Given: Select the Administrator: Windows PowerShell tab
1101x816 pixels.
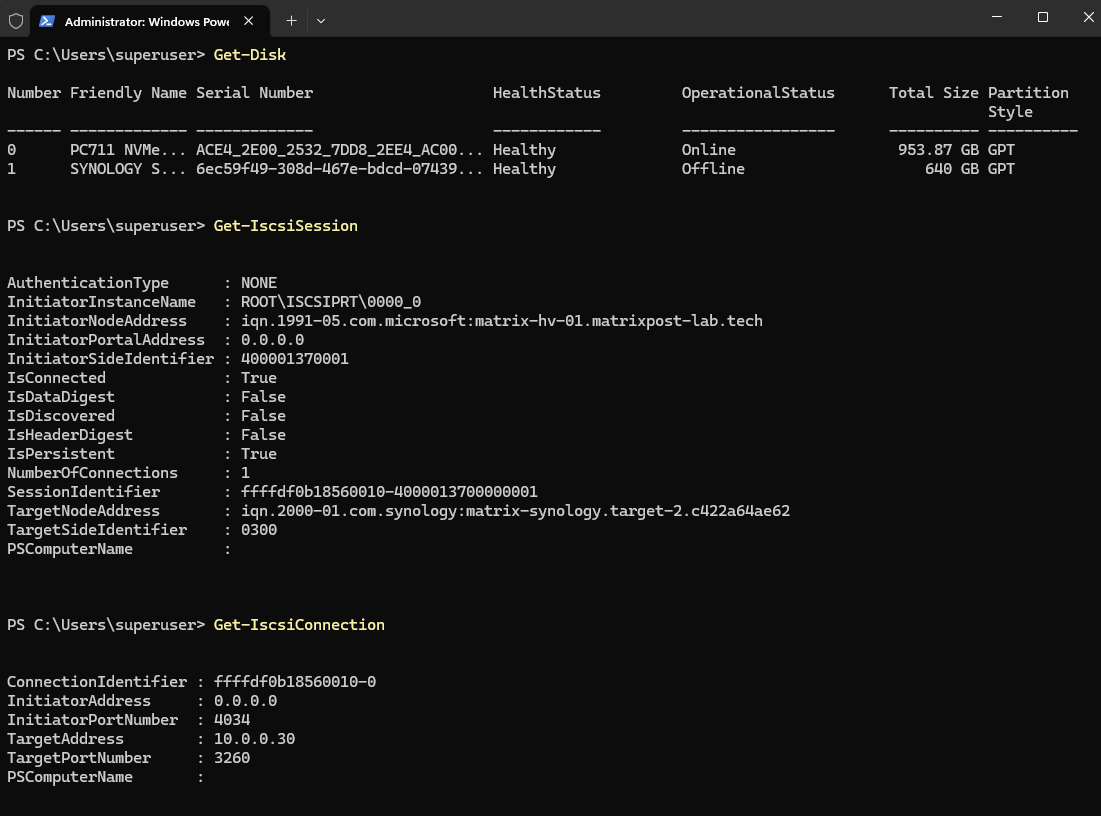Looking at the screenshot, I should pyautogui.click(x=150, y=21).
